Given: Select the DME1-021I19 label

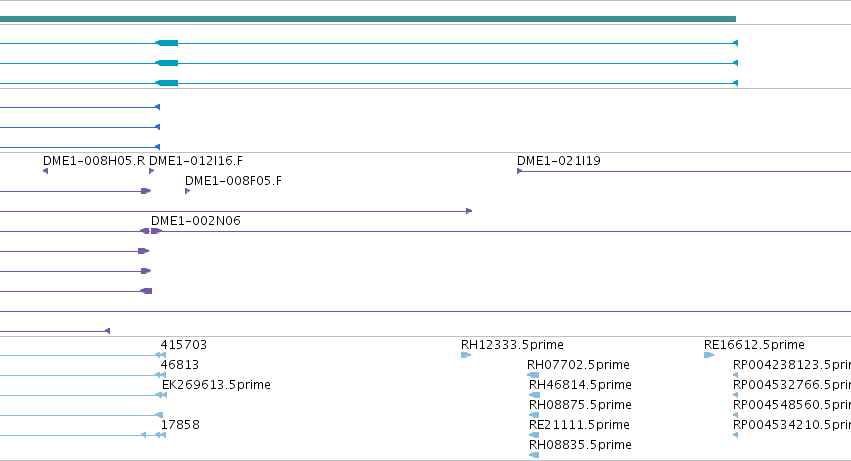Looking at the screenshot, I should [558, 161].
